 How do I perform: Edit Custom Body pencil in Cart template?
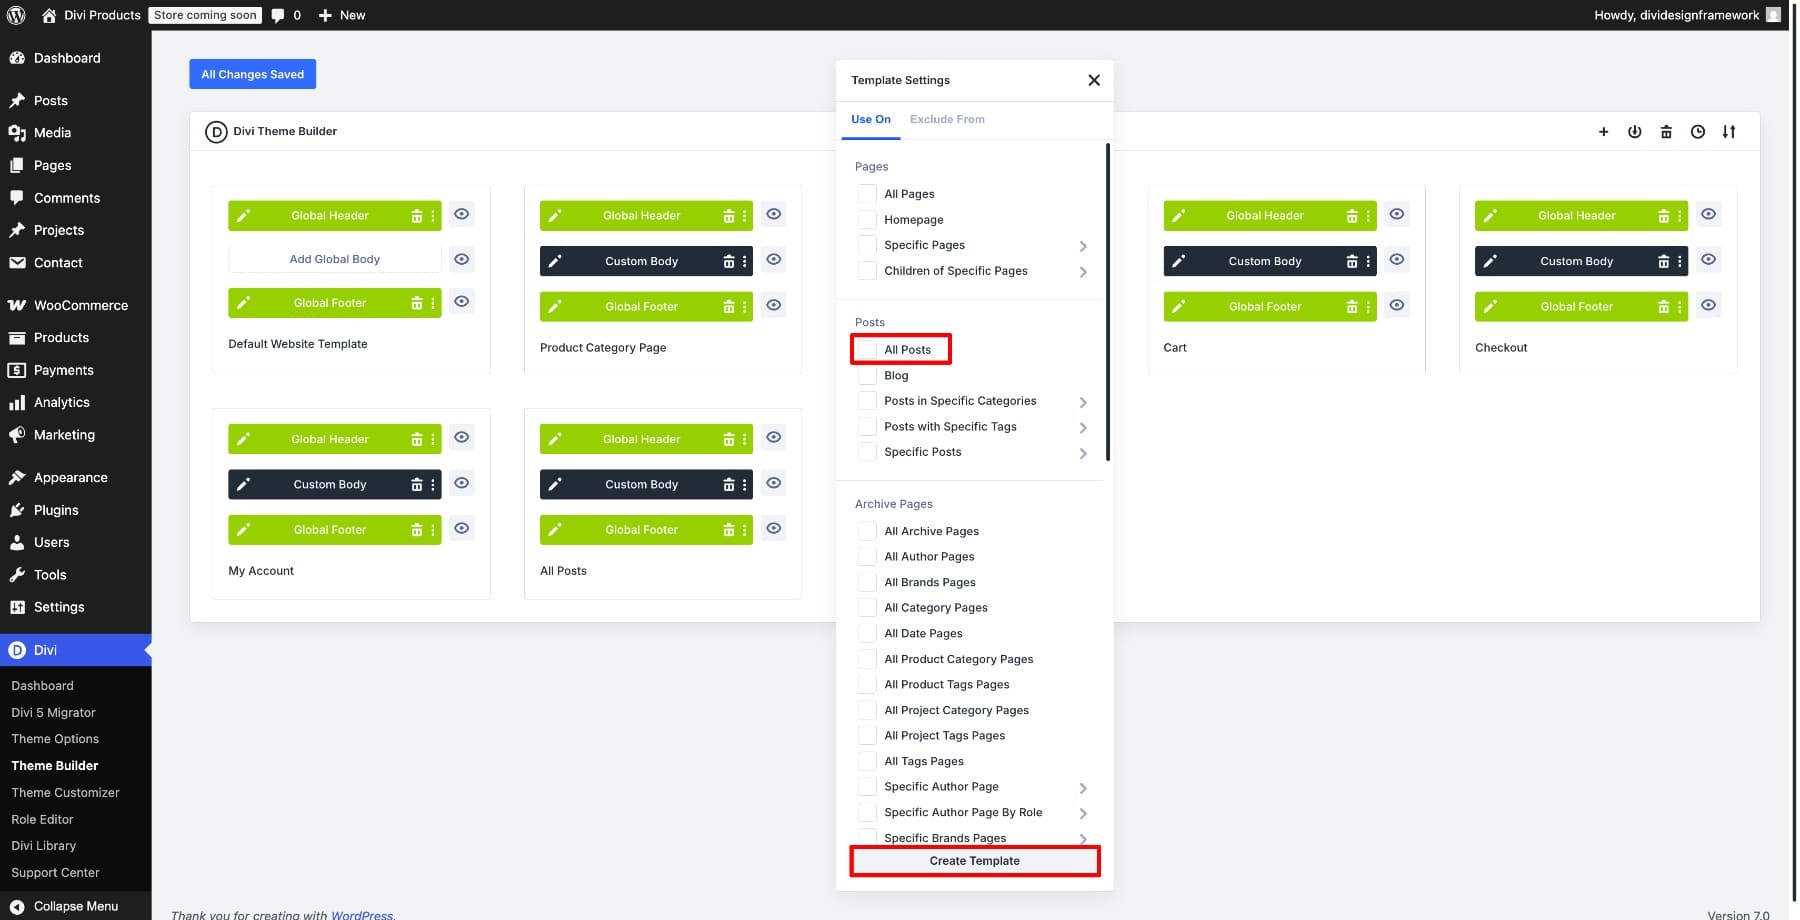1179,261
